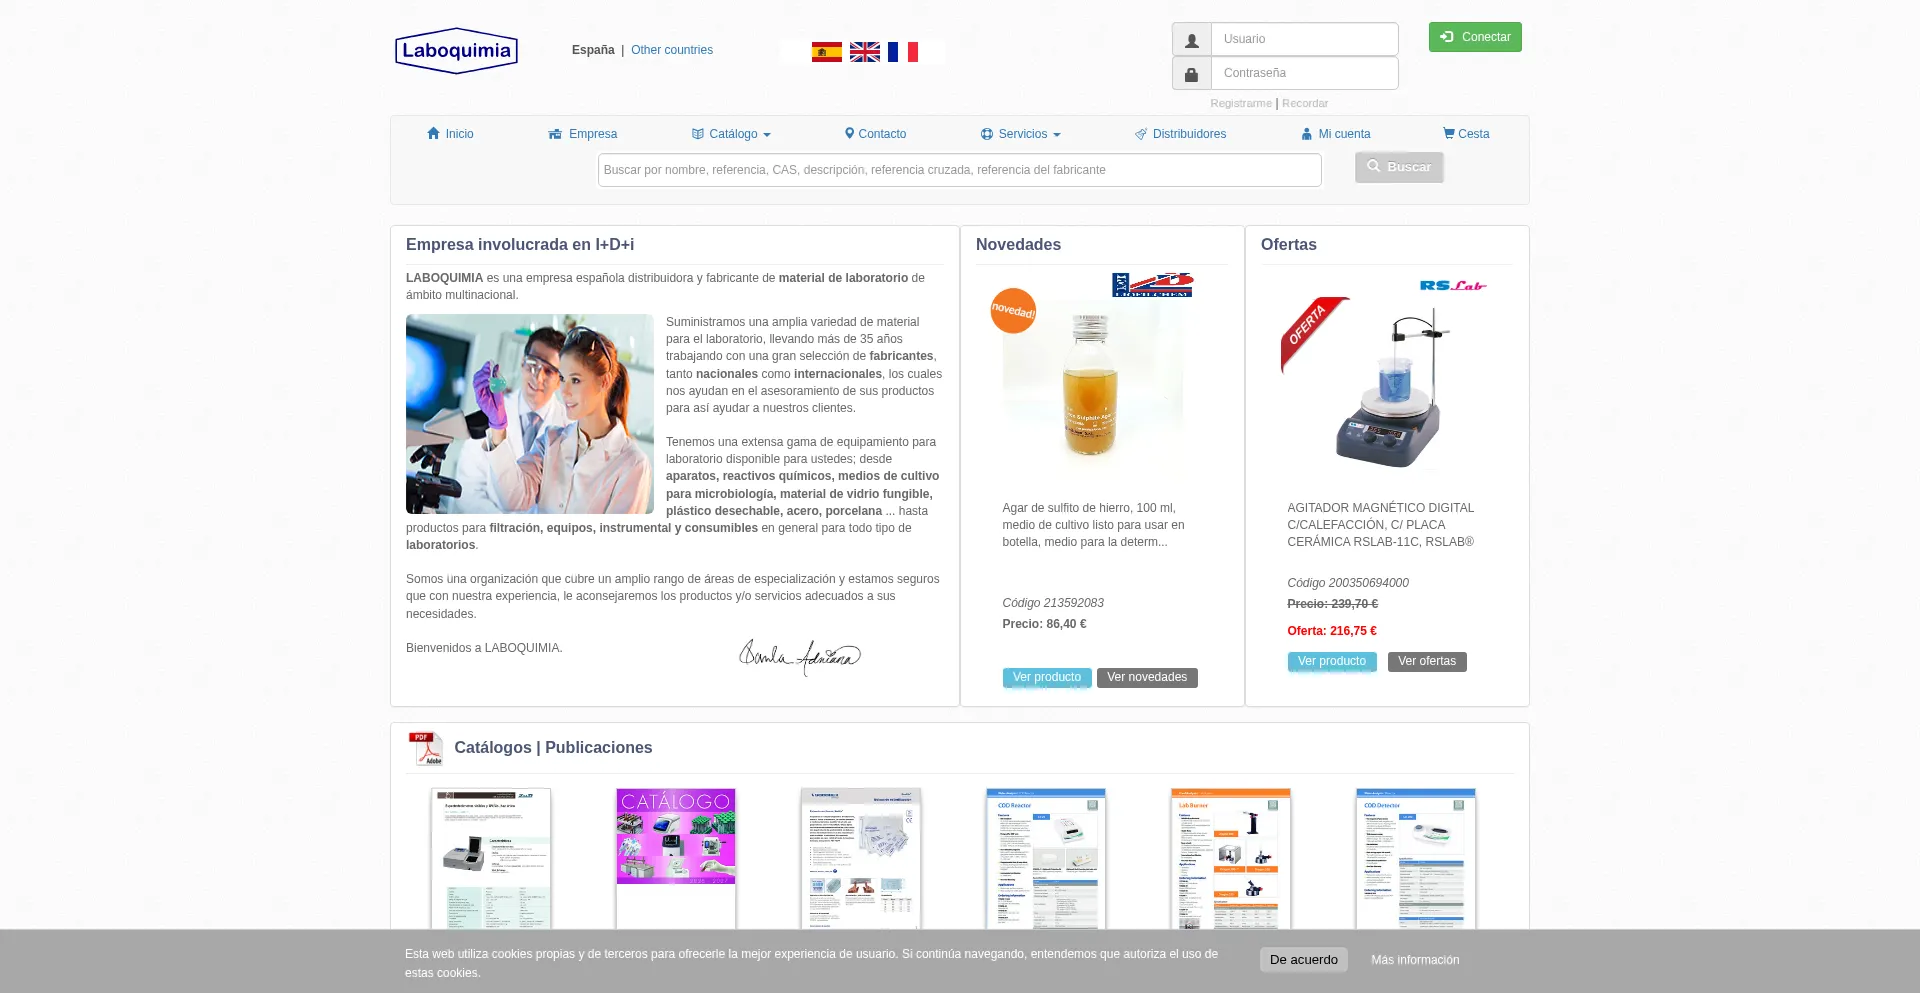Click Ver producto under Ofertas
Image resolution: width=1920 pixels, height=993 pixels.
pyautogui.click(x=1332, y=661)
